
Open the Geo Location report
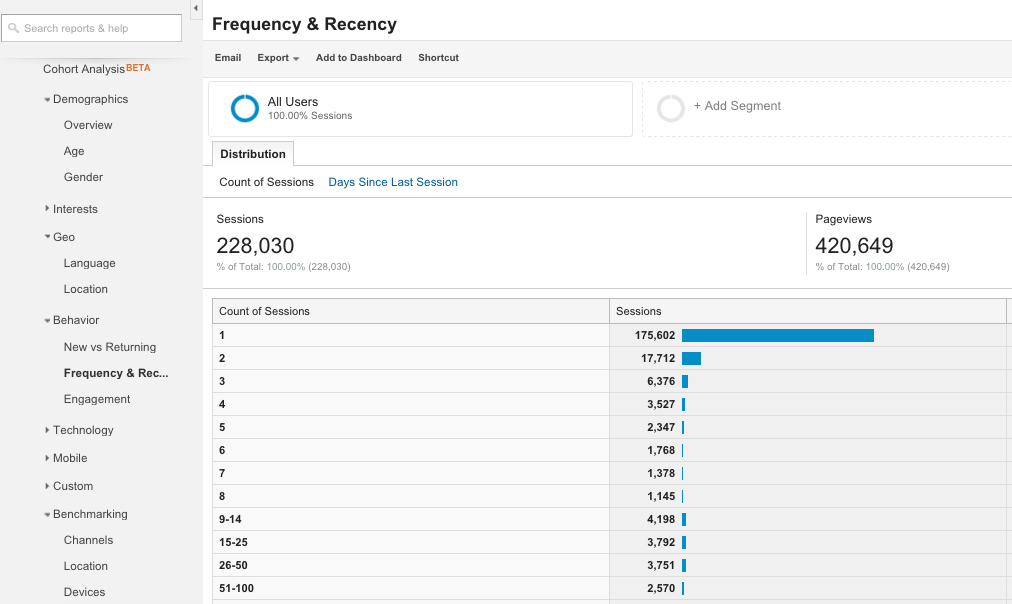pyautogui.click(x=85, y=289)
